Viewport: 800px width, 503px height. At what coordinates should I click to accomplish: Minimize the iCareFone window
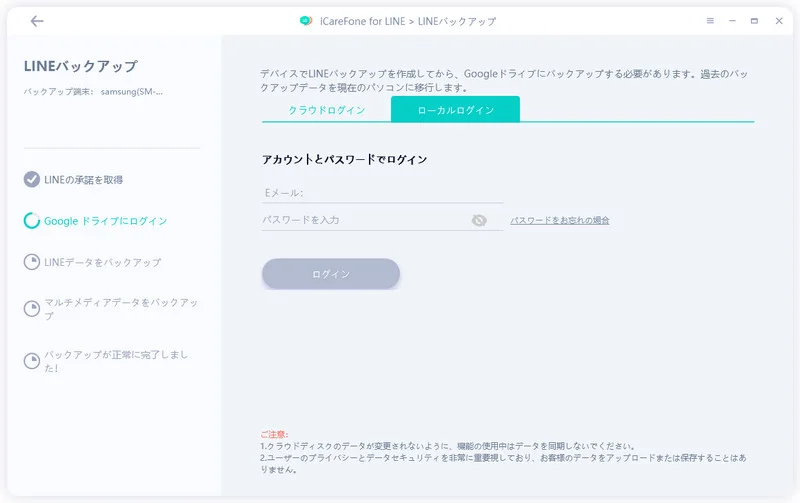(x=732, y=21)
